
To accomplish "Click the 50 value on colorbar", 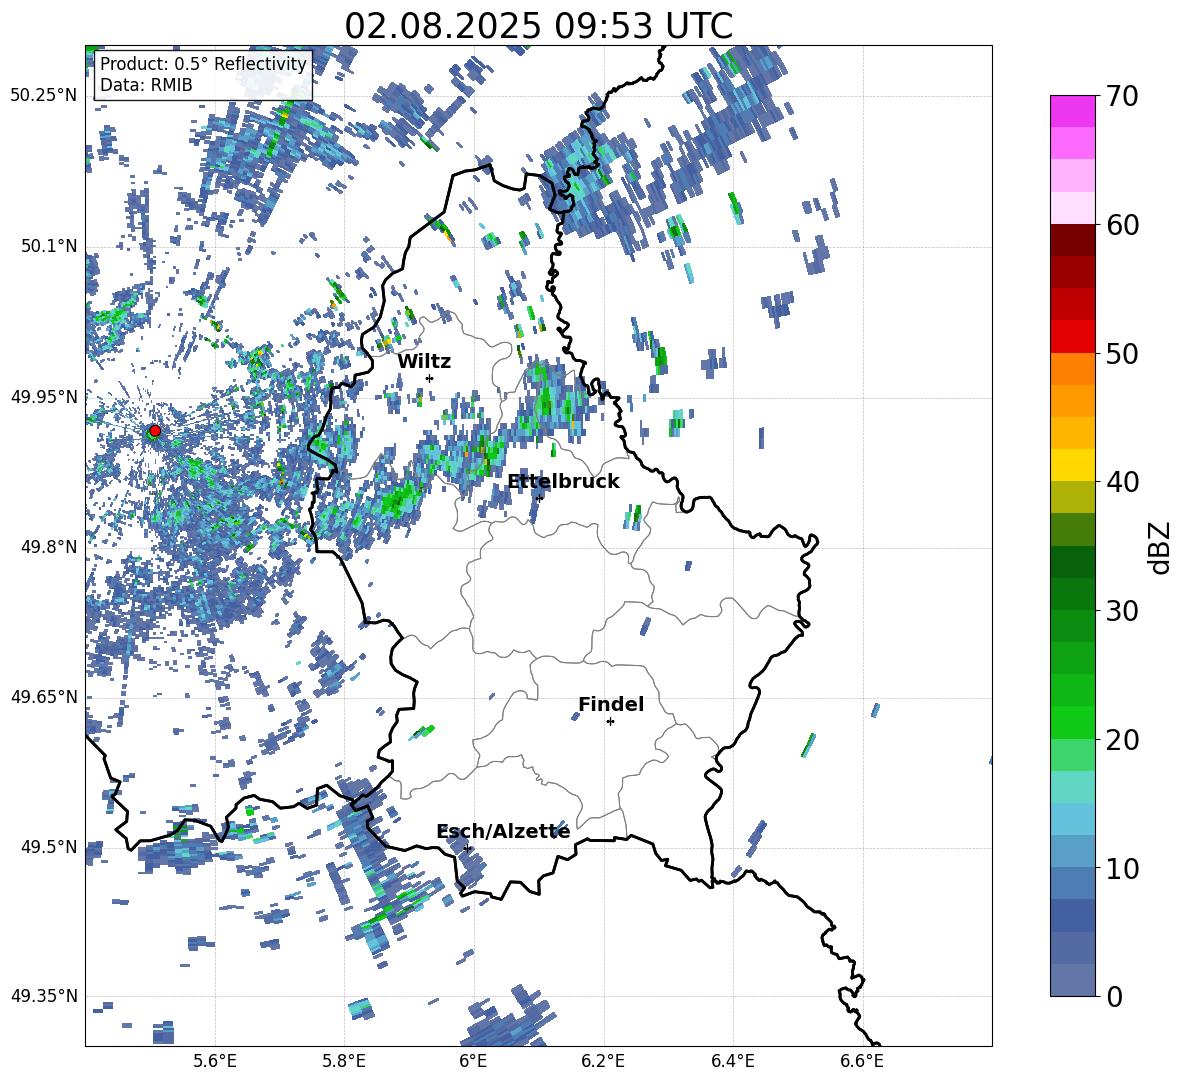I will 1121,353.
